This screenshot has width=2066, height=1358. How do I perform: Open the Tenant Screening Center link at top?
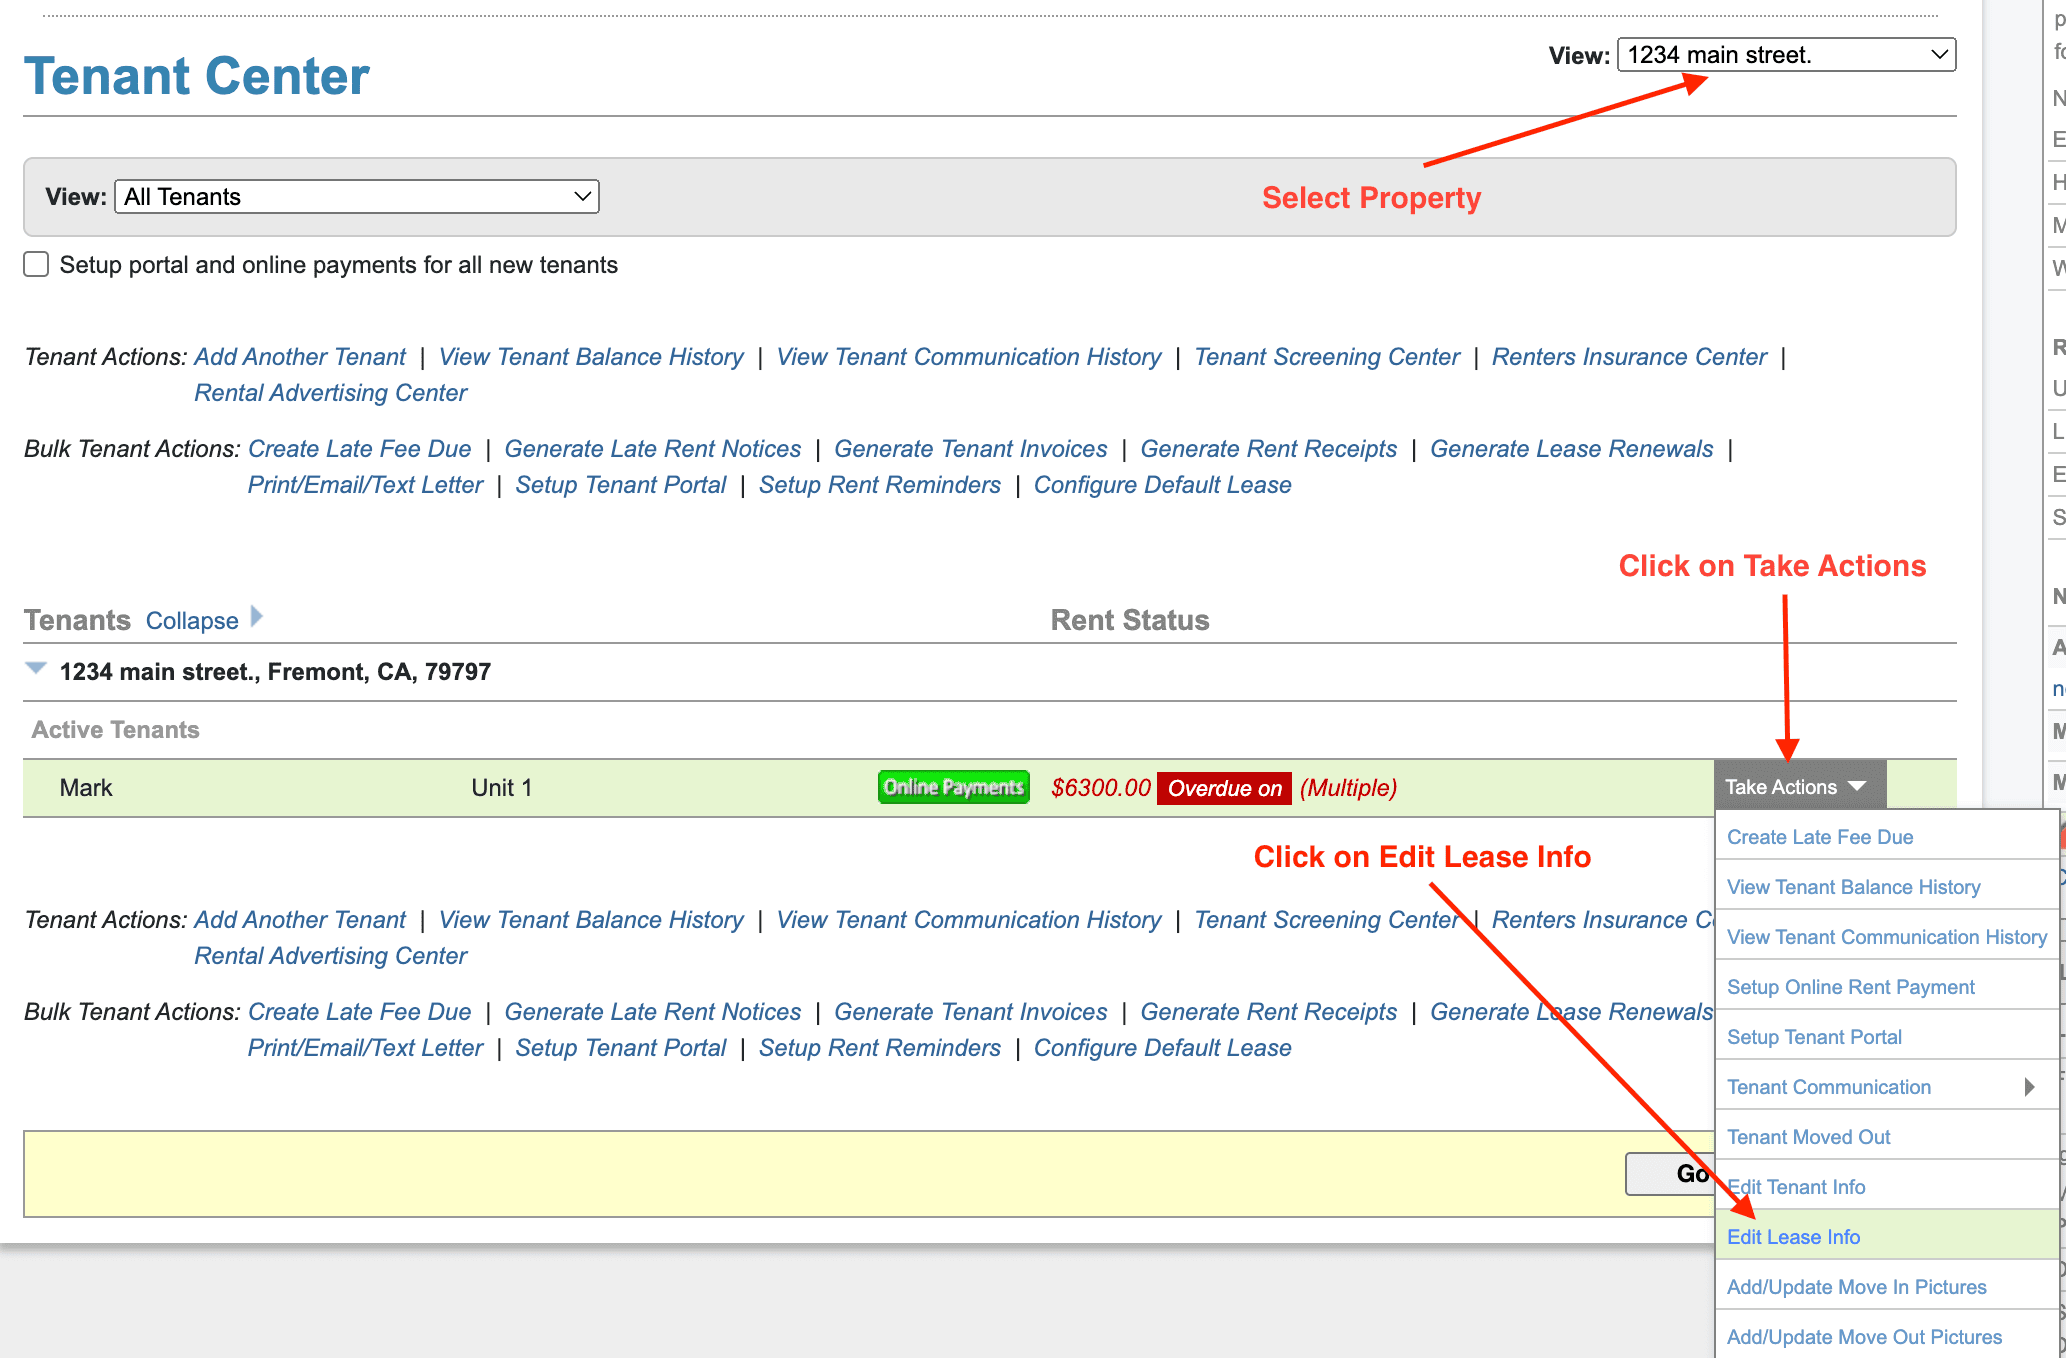(x=1326, y=357)
